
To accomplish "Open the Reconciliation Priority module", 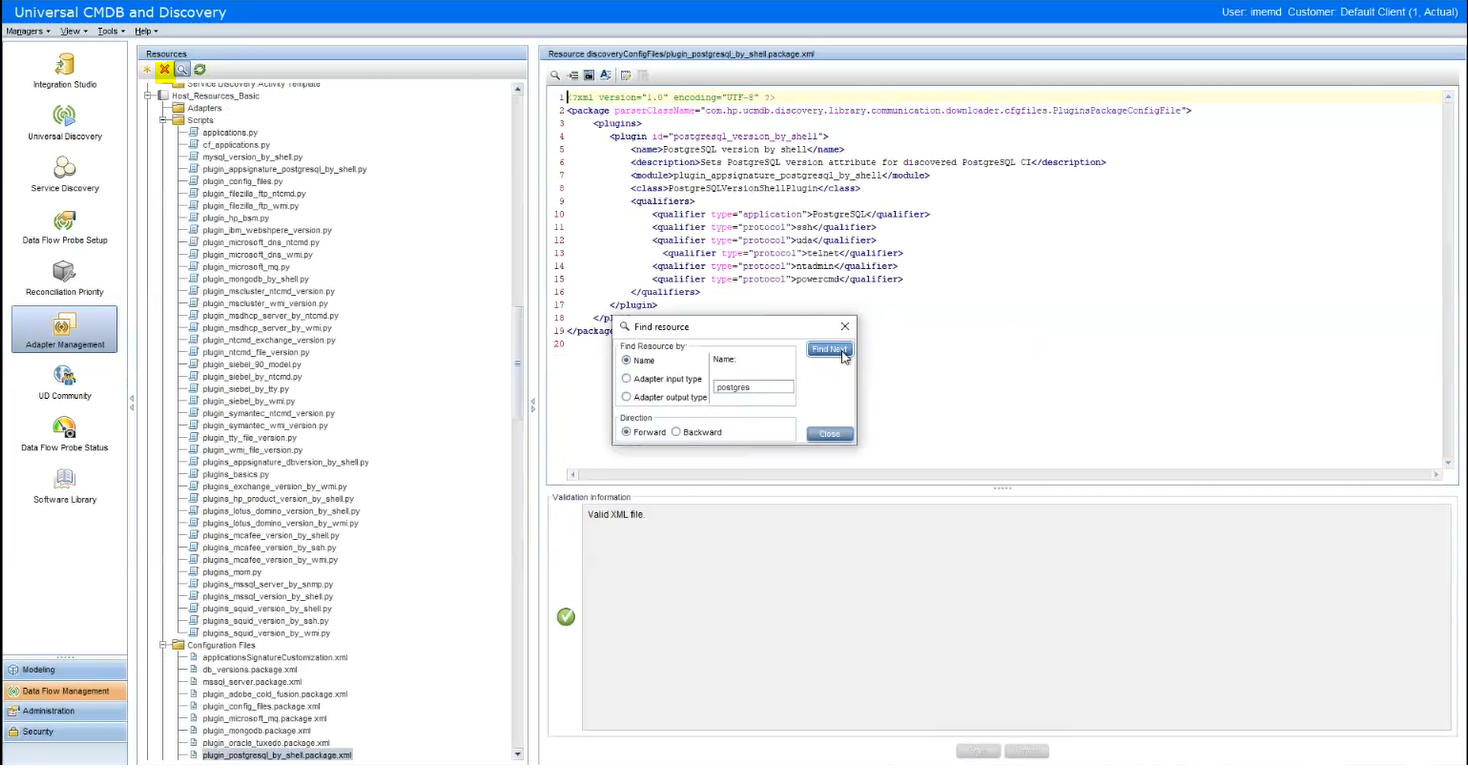I will pos(65,278).
